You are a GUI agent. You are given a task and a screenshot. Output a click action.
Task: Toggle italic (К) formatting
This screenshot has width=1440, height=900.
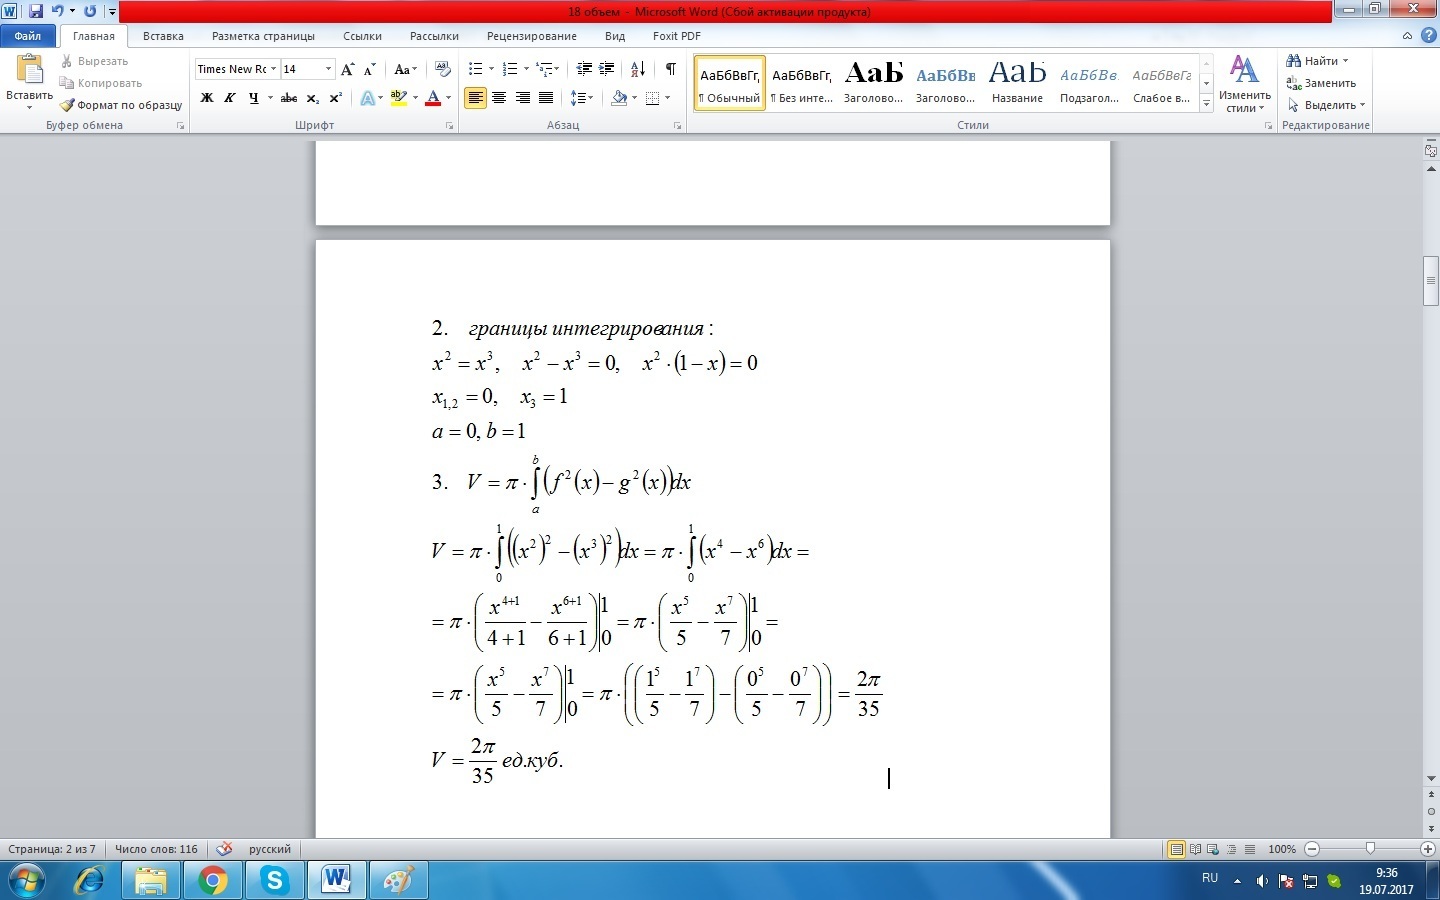(x=230, y=98)
